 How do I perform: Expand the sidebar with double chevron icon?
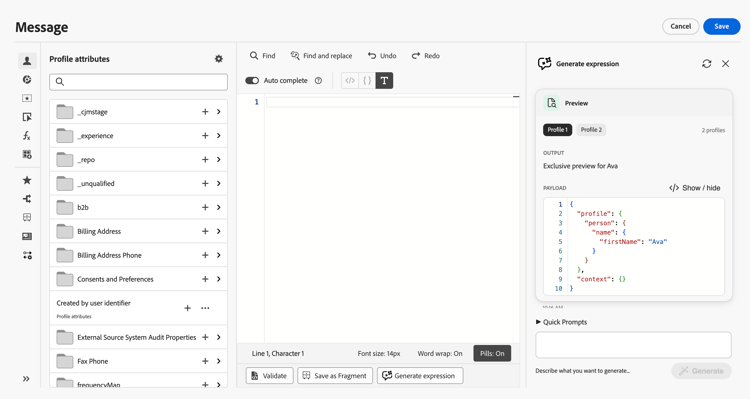click(x=26, y=378)
